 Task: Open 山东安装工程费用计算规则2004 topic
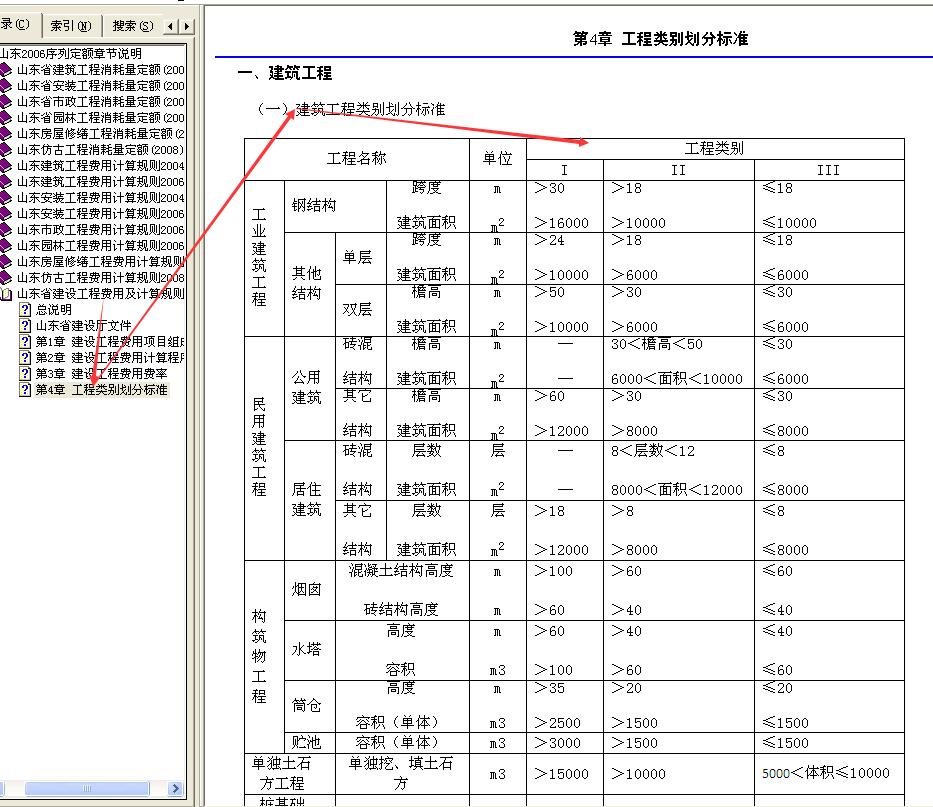tap(101, 198)
